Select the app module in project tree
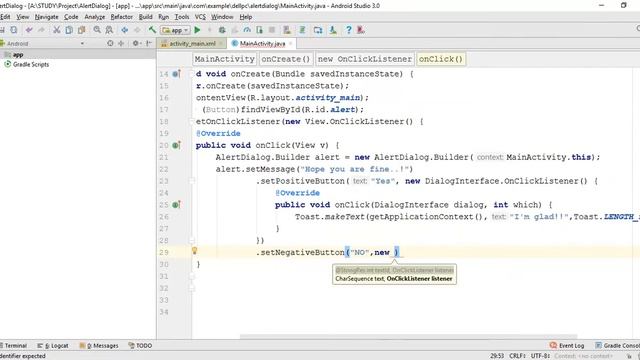The width and height of the screenshot is (640, 360). click(18, 54)
